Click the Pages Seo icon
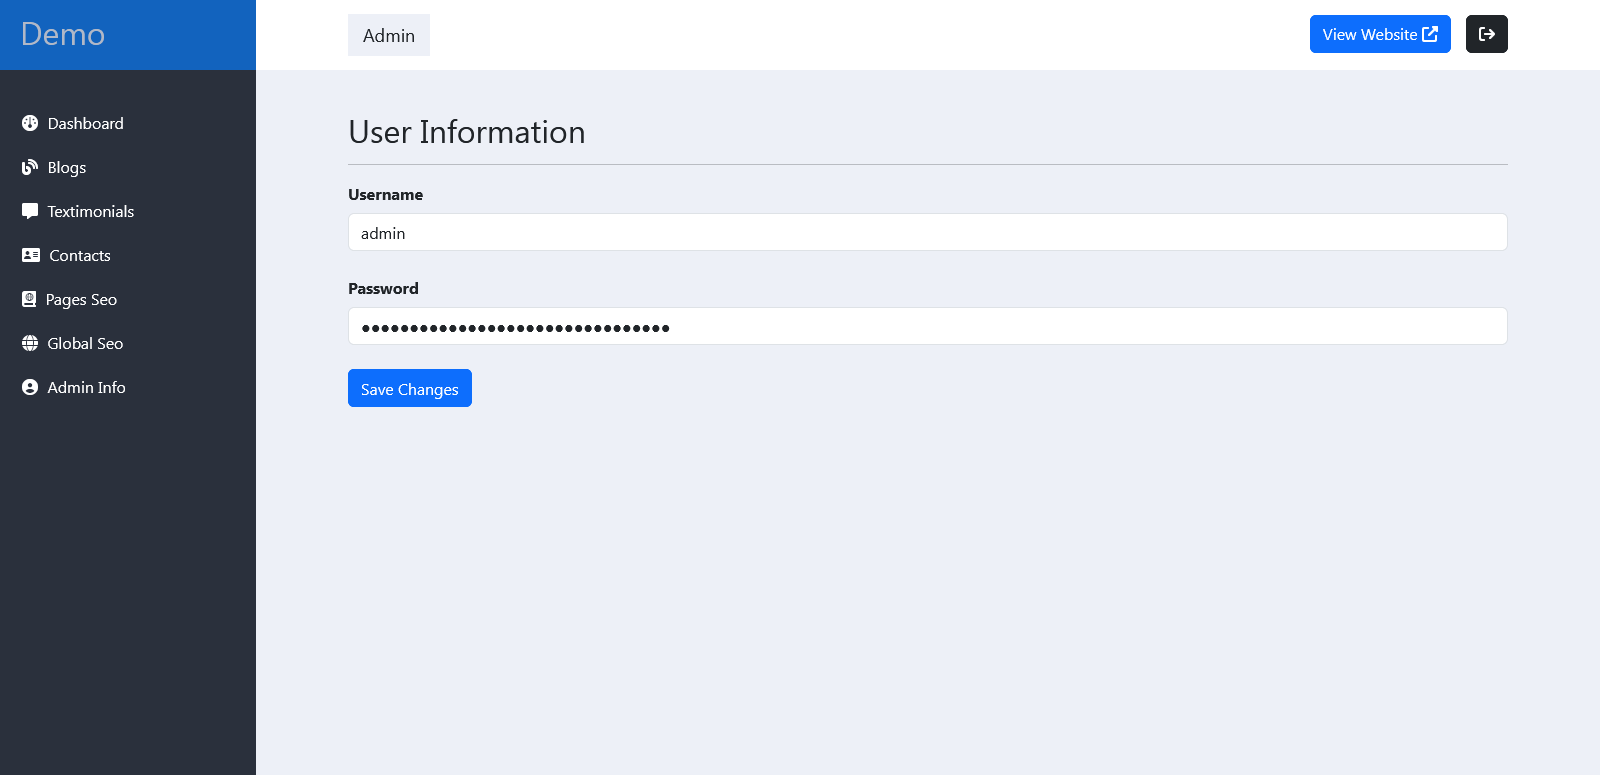This screenshot has height=775, width=1600. click(29, 299)
